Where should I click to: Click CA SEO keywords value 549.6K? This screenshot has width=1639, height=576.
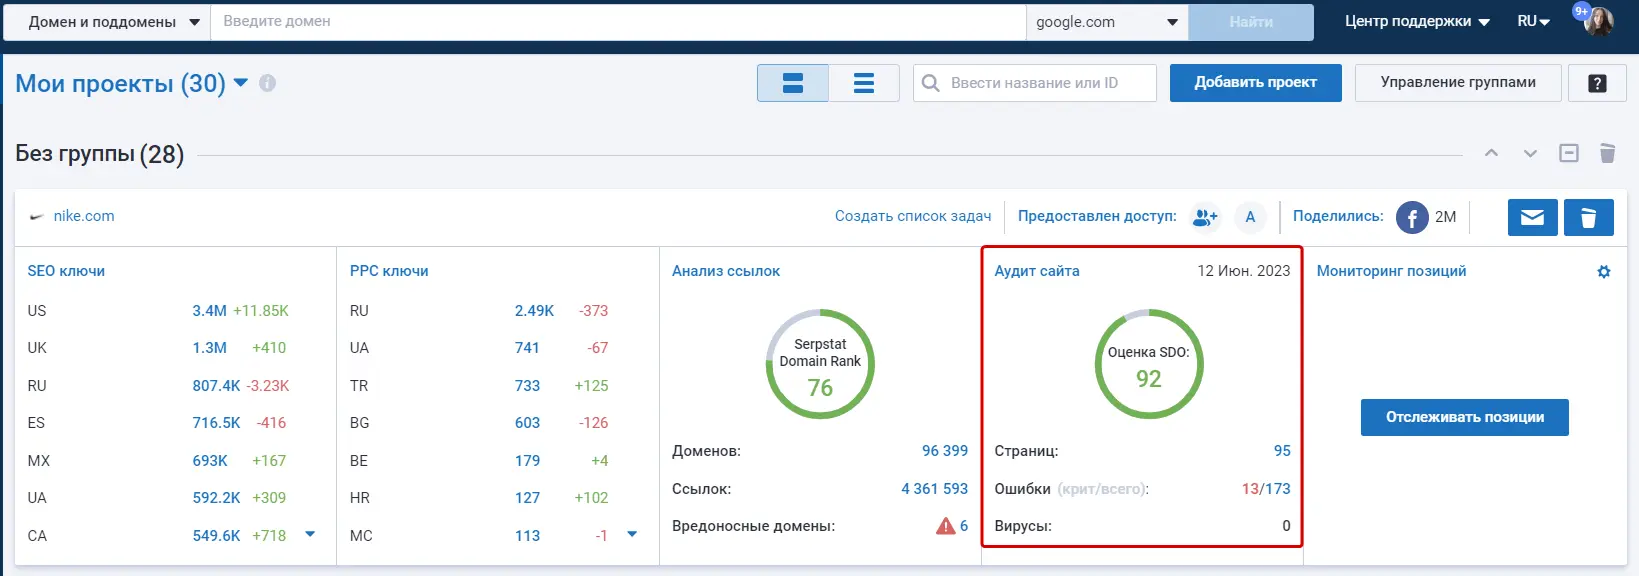pyautogui.click(x=216, y=536)
